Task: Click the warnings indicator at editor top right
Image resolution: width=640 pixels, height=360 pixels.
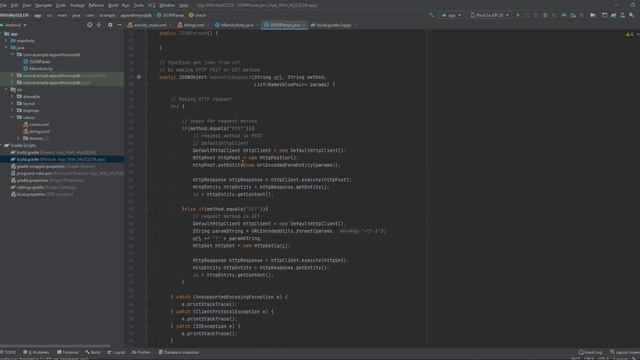Action: (x=630, y=34)
